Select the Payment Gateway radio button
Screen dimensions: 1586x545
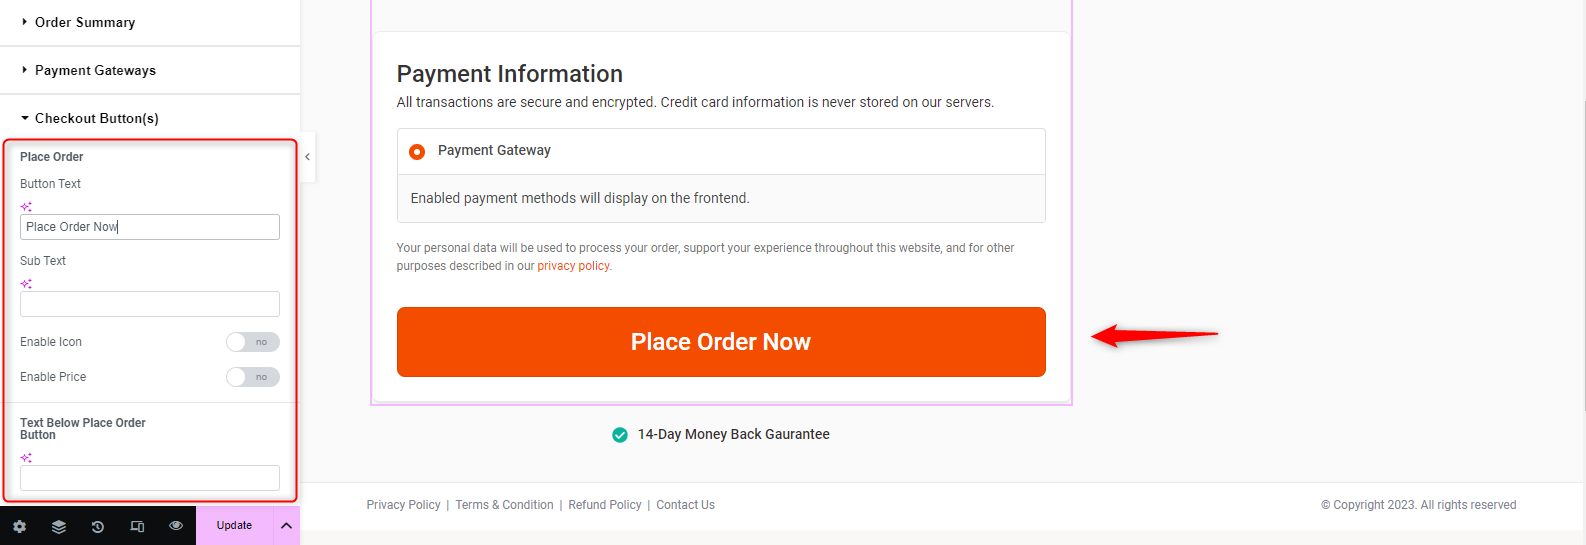coord(417,151)
